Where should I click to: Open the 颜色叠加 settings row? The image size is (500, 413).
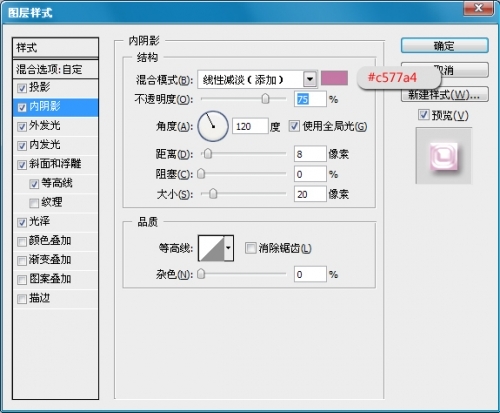point(55,241)
